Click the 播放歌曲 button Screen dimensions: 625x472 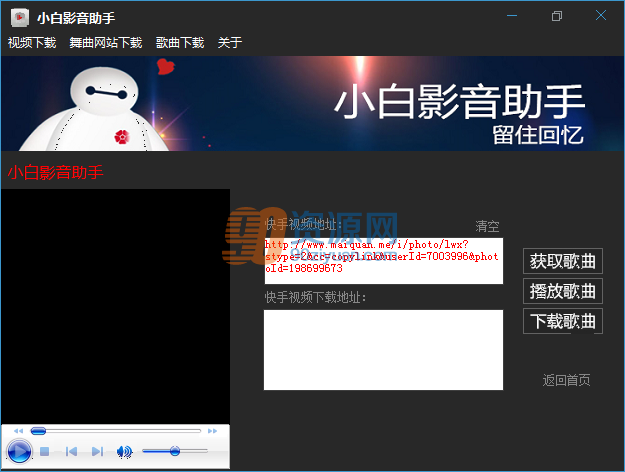562,291
